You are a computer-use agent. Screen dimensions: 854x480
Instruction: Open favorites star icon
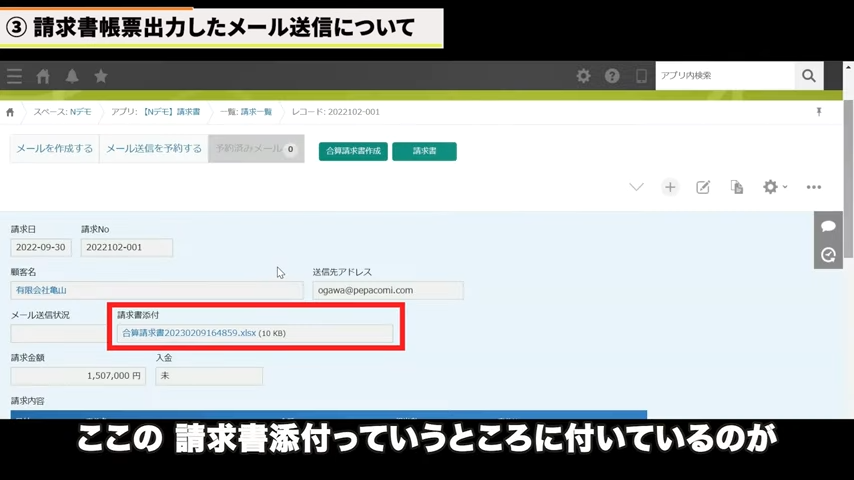[x=101, y=76]
